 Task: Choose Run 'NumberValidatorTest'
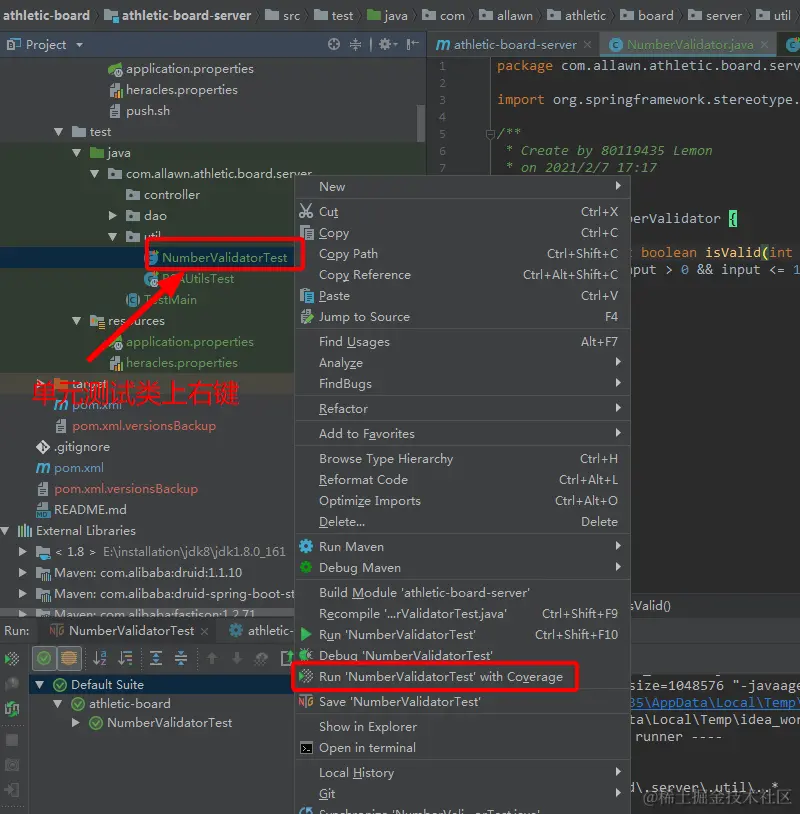pyautogui.click(x=463, y=634)
